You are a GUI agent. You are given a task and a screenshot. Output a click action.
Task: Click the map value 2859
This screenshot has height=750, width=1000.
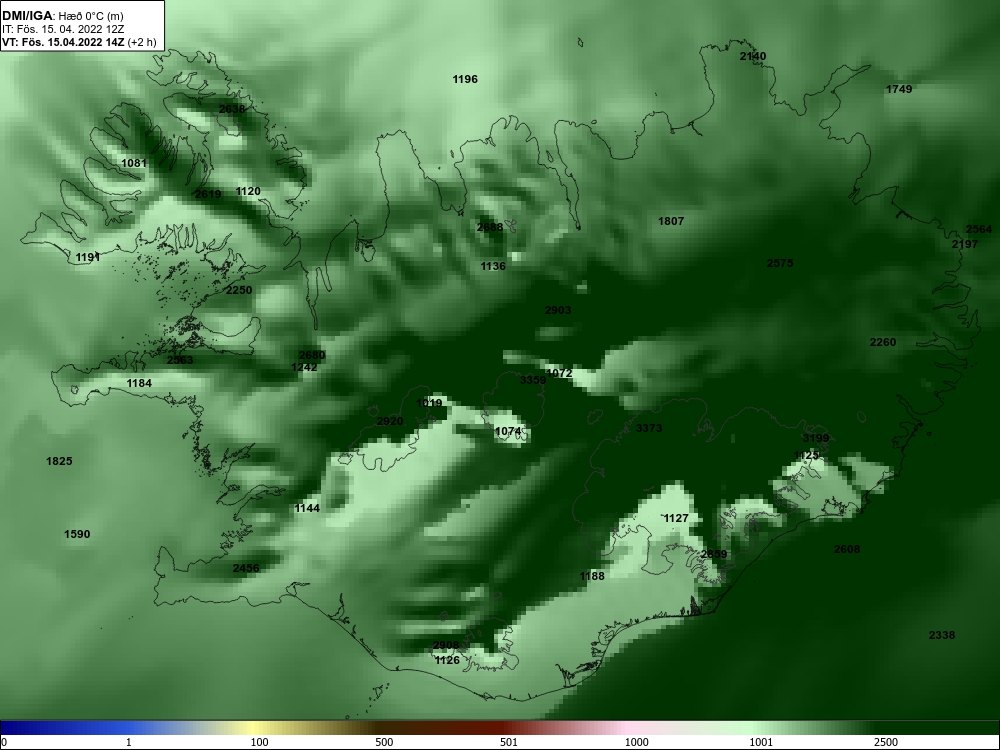(x=714, y=554)
